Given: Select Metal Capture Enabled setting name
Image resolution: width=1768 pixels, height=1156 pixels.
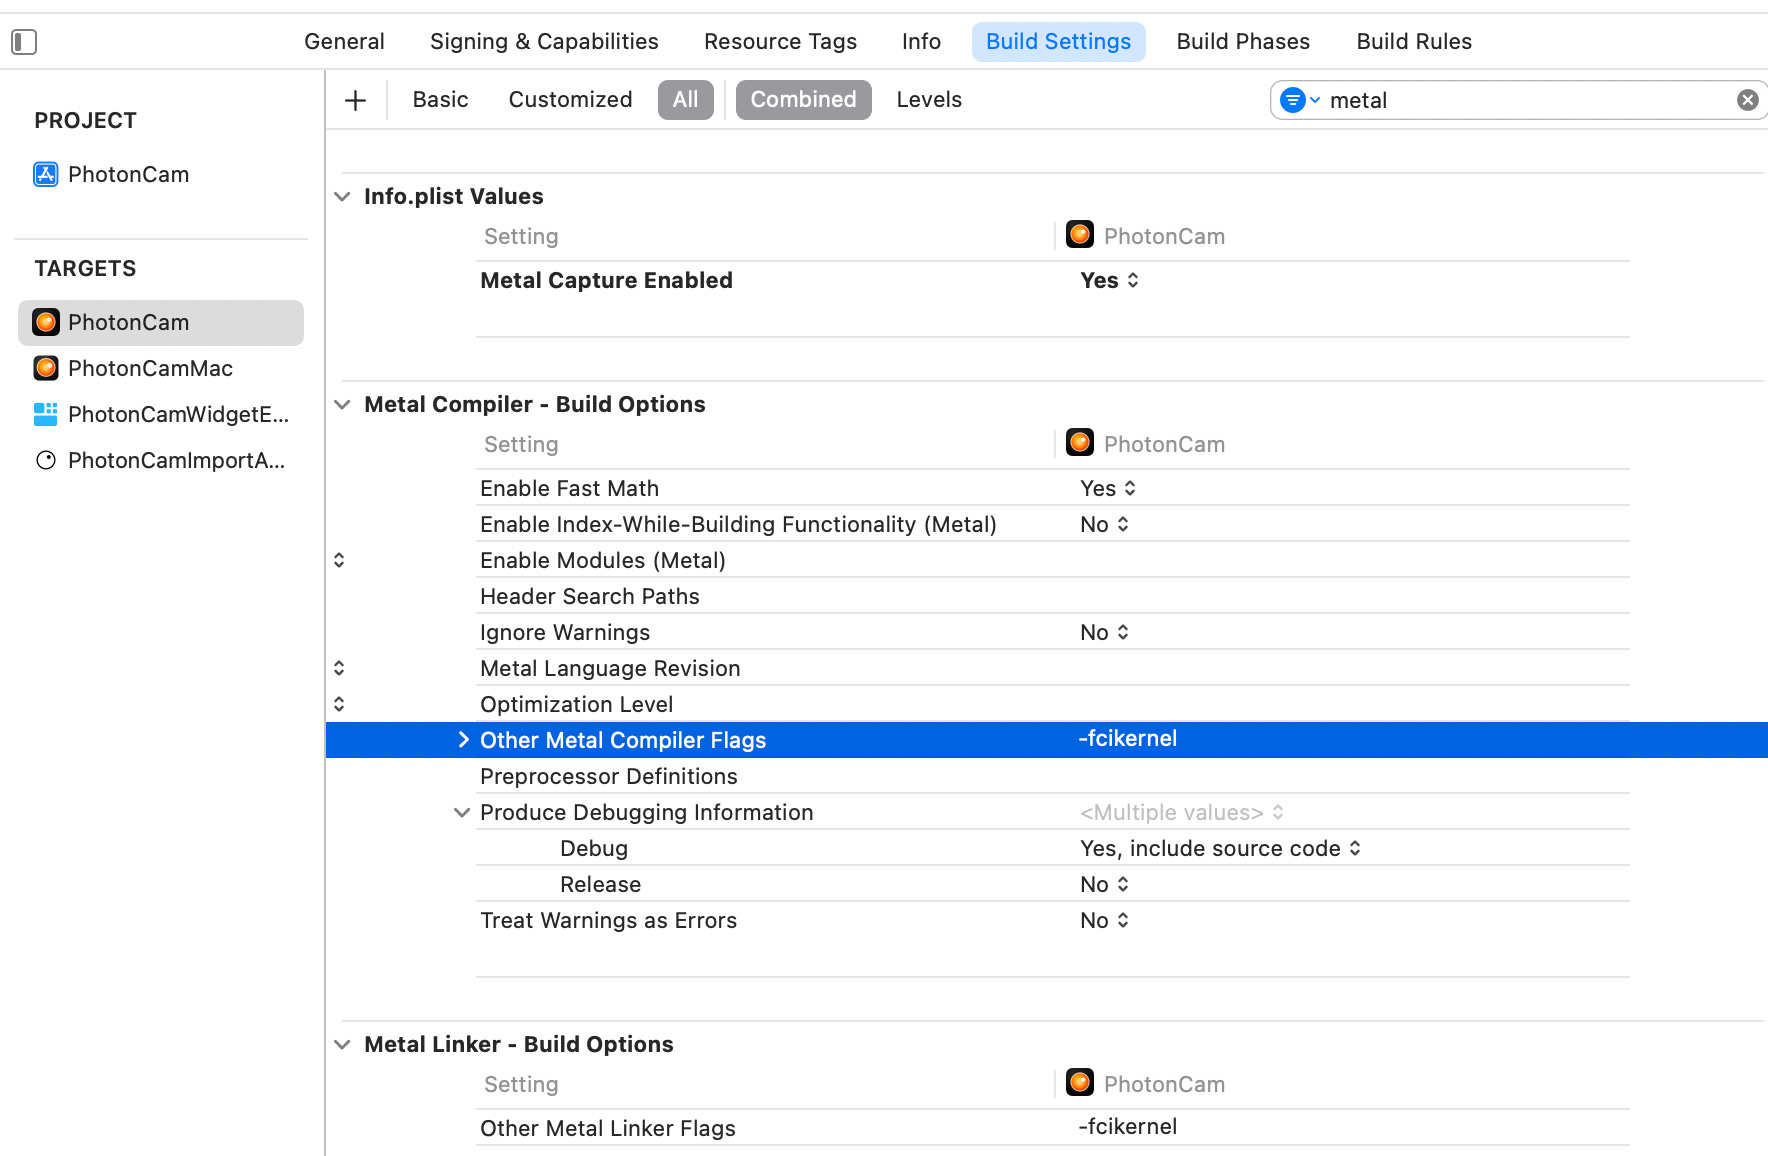Looking at the screenshot, I should 606,281.
